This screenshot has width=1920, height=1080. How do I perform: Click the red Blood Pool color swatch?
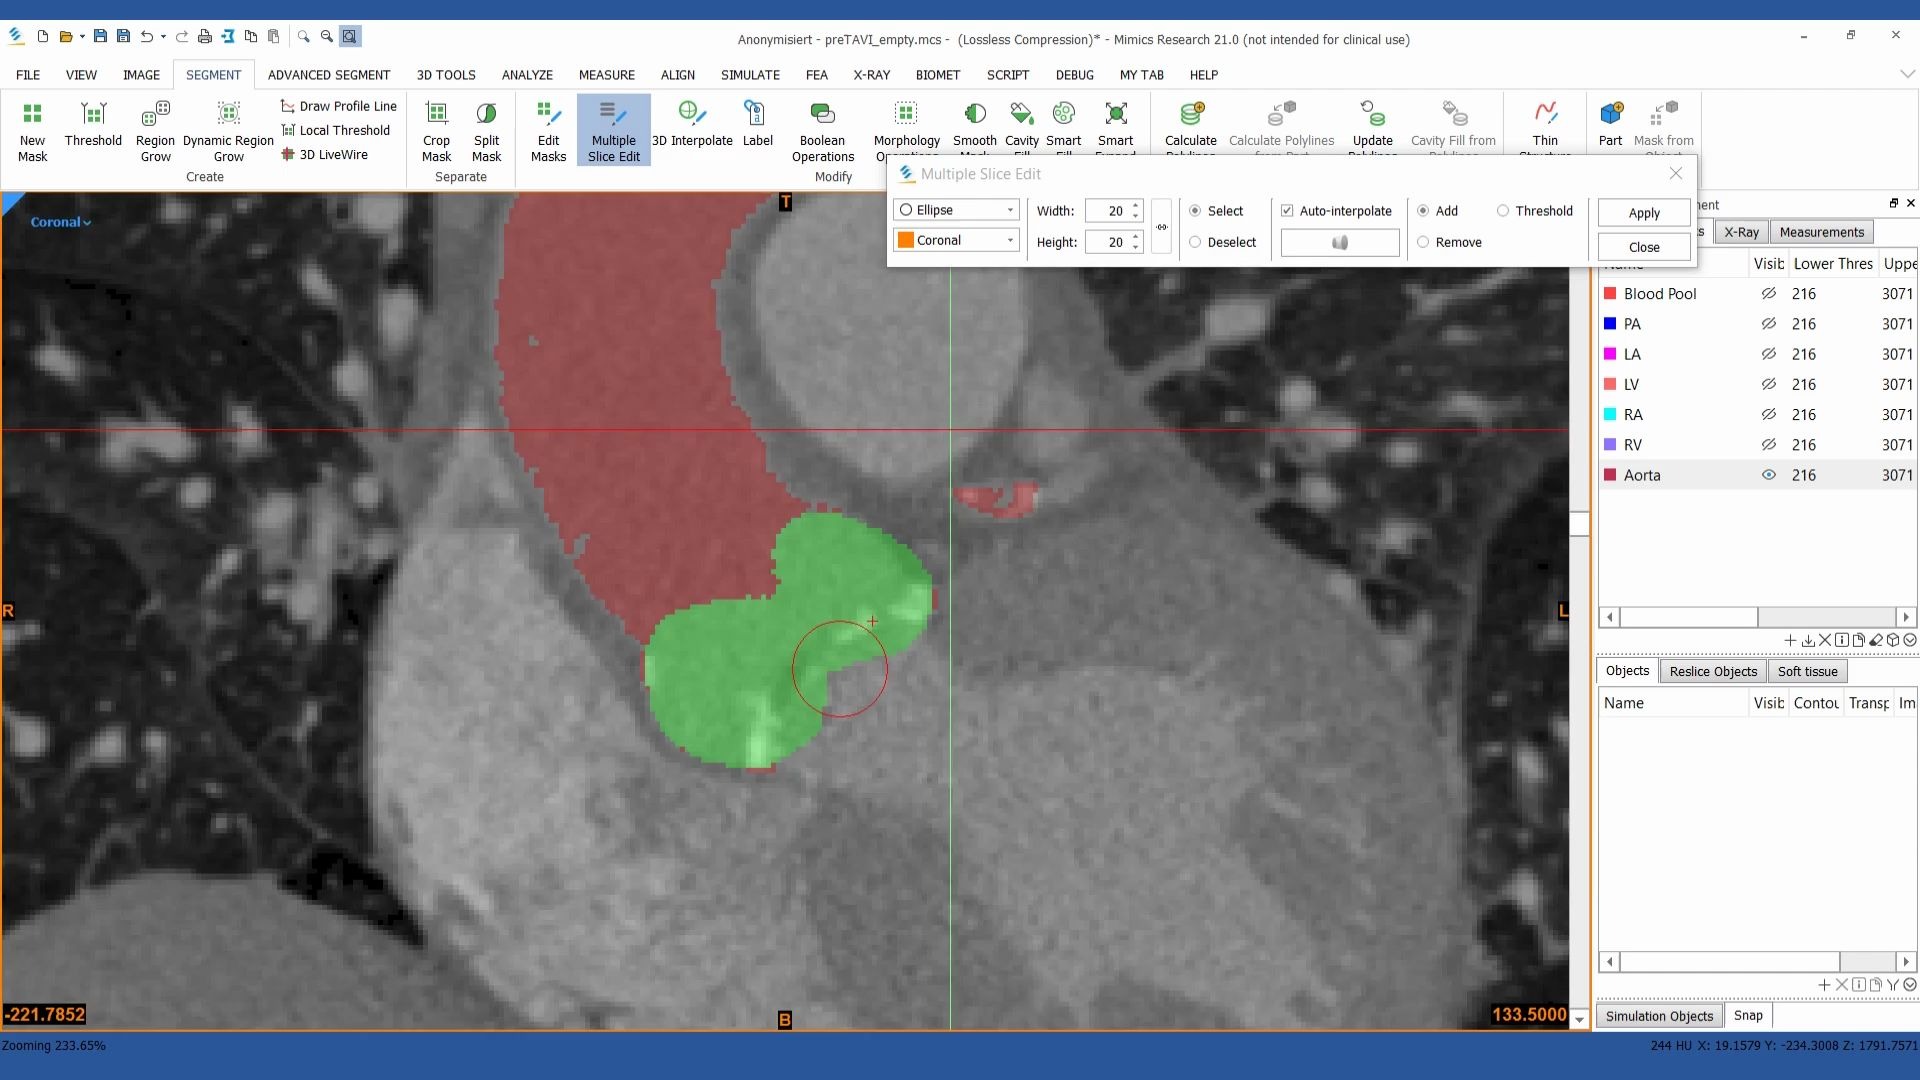point(1610,294)
